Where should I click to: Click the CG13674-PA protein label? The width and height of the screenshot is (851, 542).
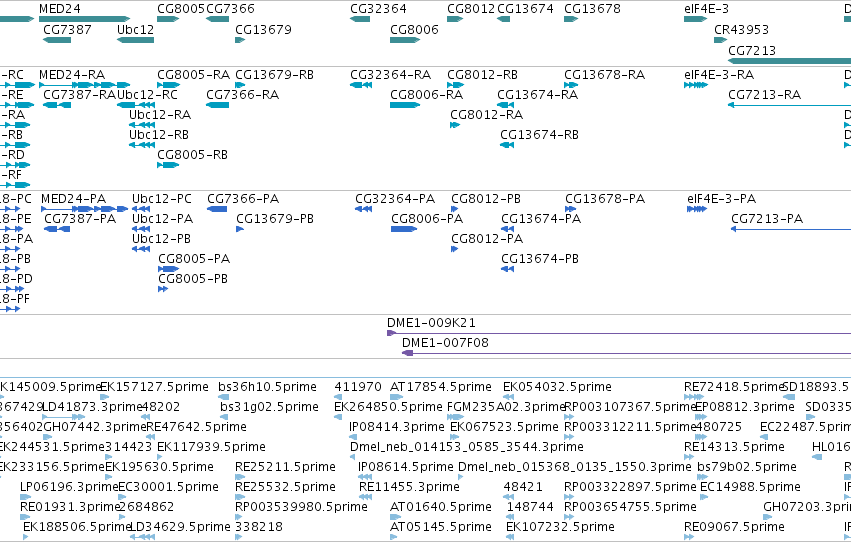(541, 219)
